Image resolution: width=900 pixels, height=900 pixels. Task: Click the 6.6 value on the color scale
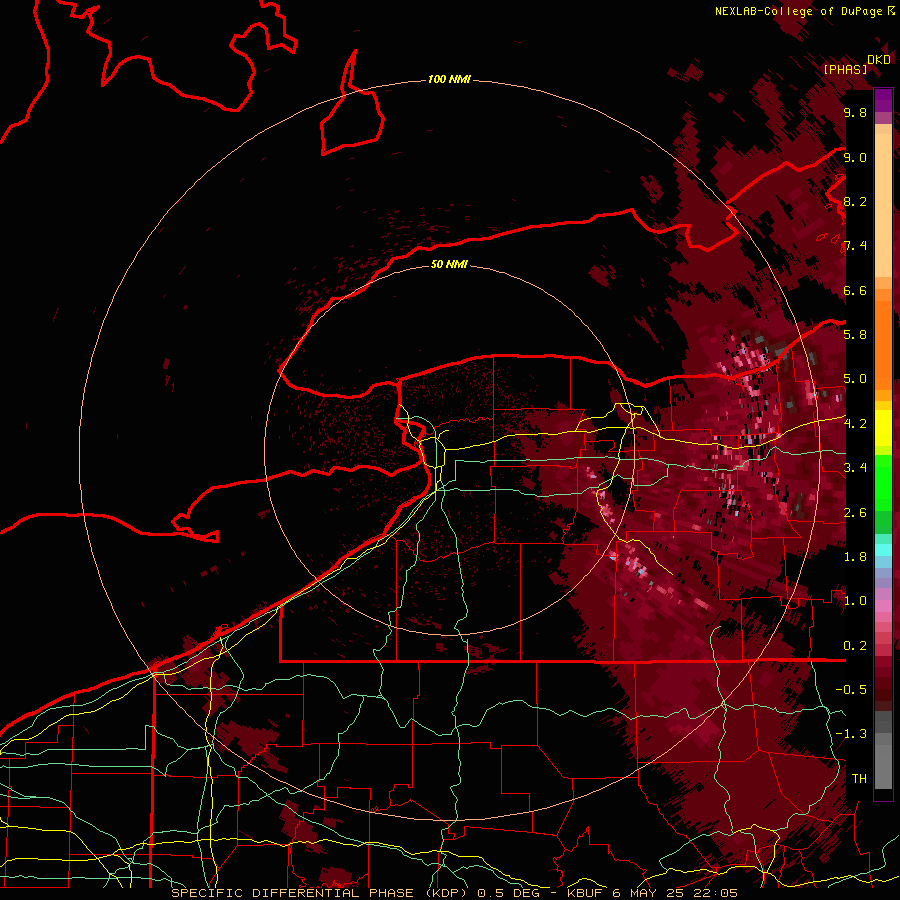point(855,290)
